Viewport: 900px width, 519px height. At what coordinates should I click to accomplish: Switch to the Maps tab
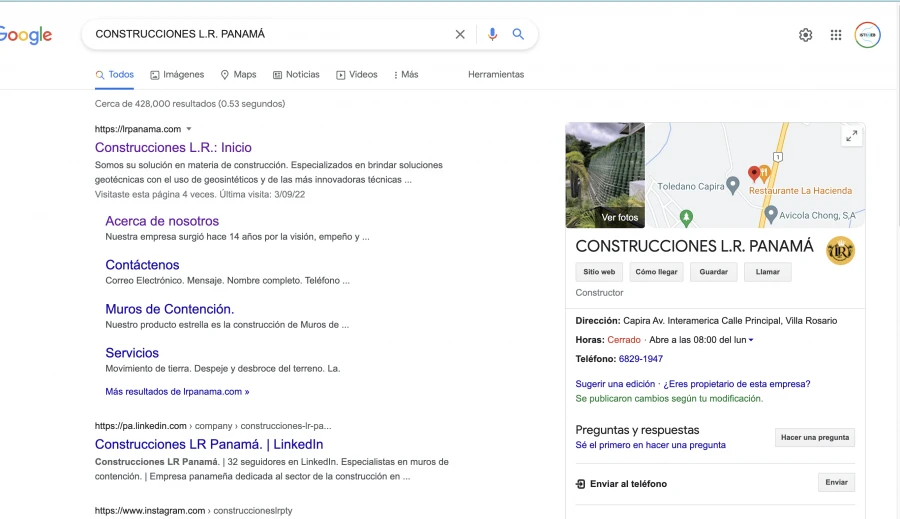pyautogui.click(x=238, y=75)
